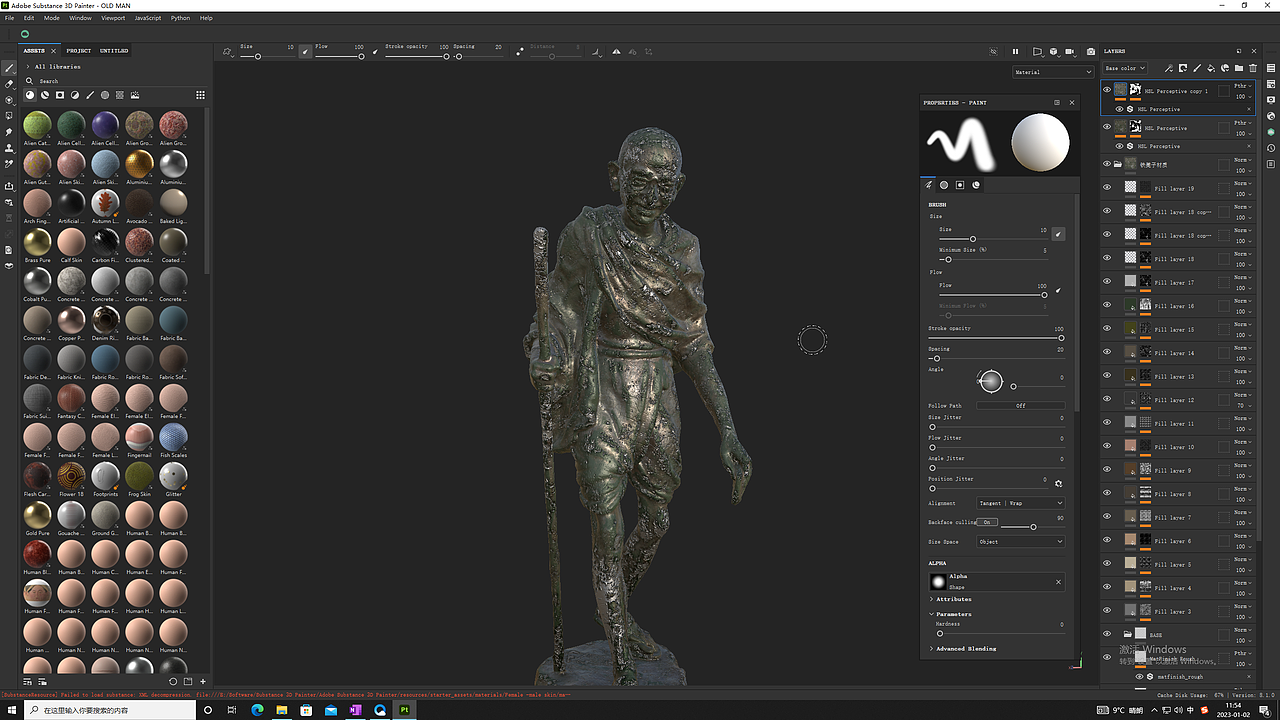Hide the Fill layer 14
Image resolution: width=1280 pixels, height=720 pixels.
[x=1107, y=353]
